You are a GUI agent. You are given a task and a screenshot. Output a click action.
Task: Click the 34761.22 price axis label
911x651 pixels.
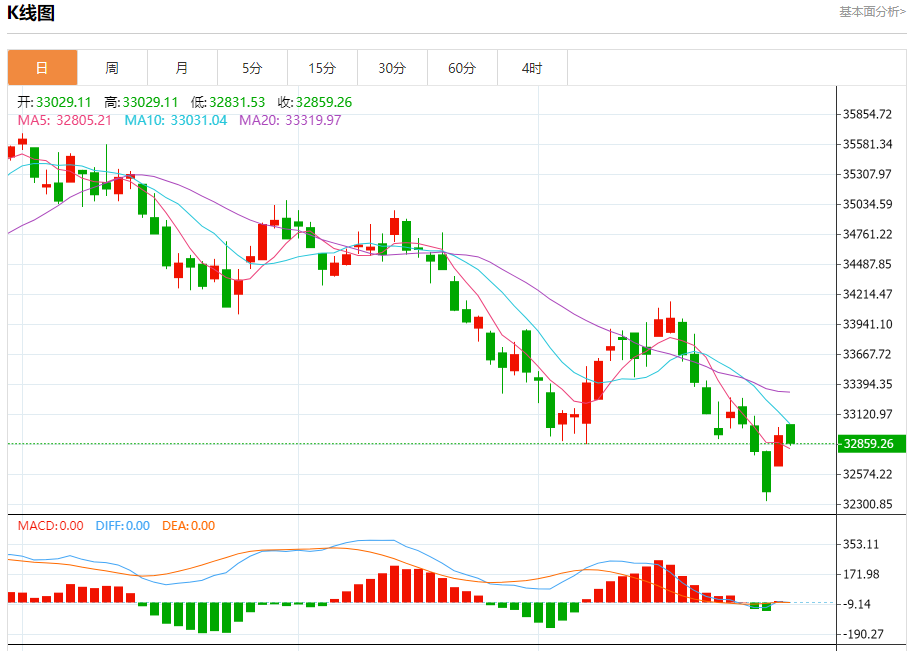[867, 234]
